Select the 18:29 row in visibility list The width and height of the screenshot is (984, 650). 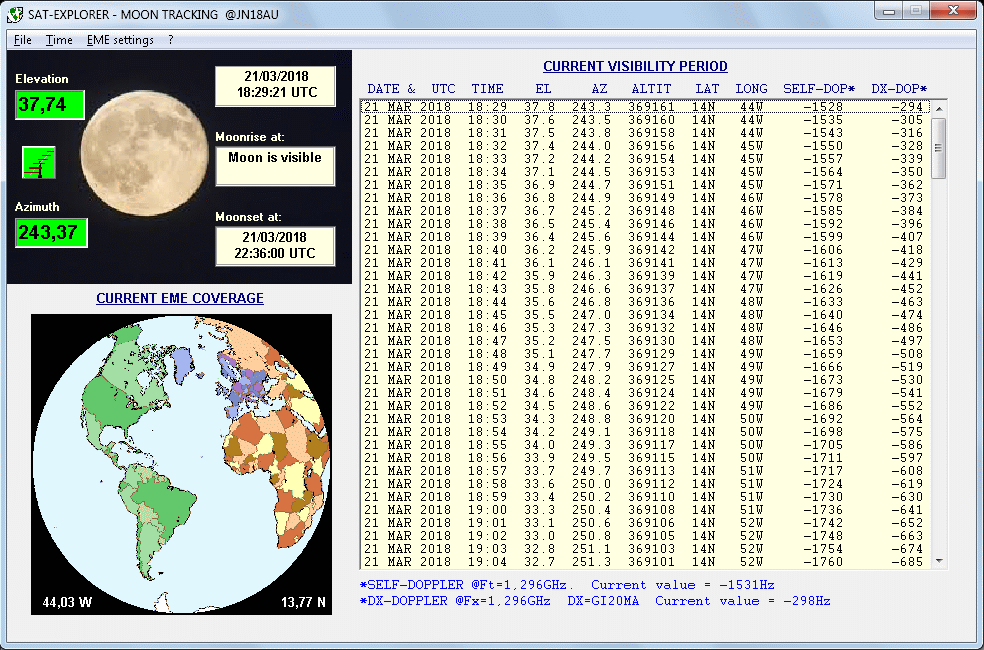(645, 107)
